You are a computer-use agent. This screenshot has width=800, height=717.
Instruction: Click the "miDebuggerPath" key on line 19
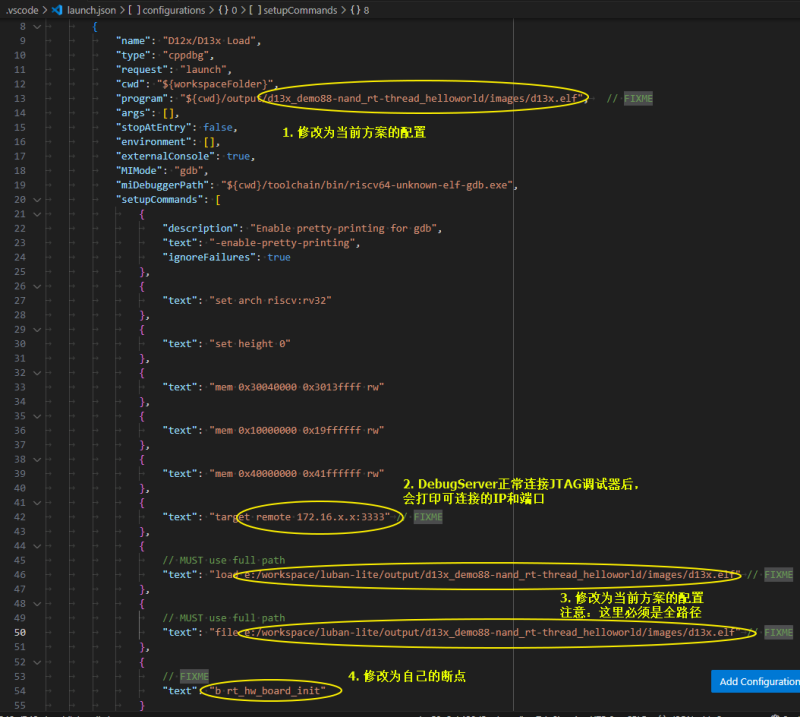163,185
